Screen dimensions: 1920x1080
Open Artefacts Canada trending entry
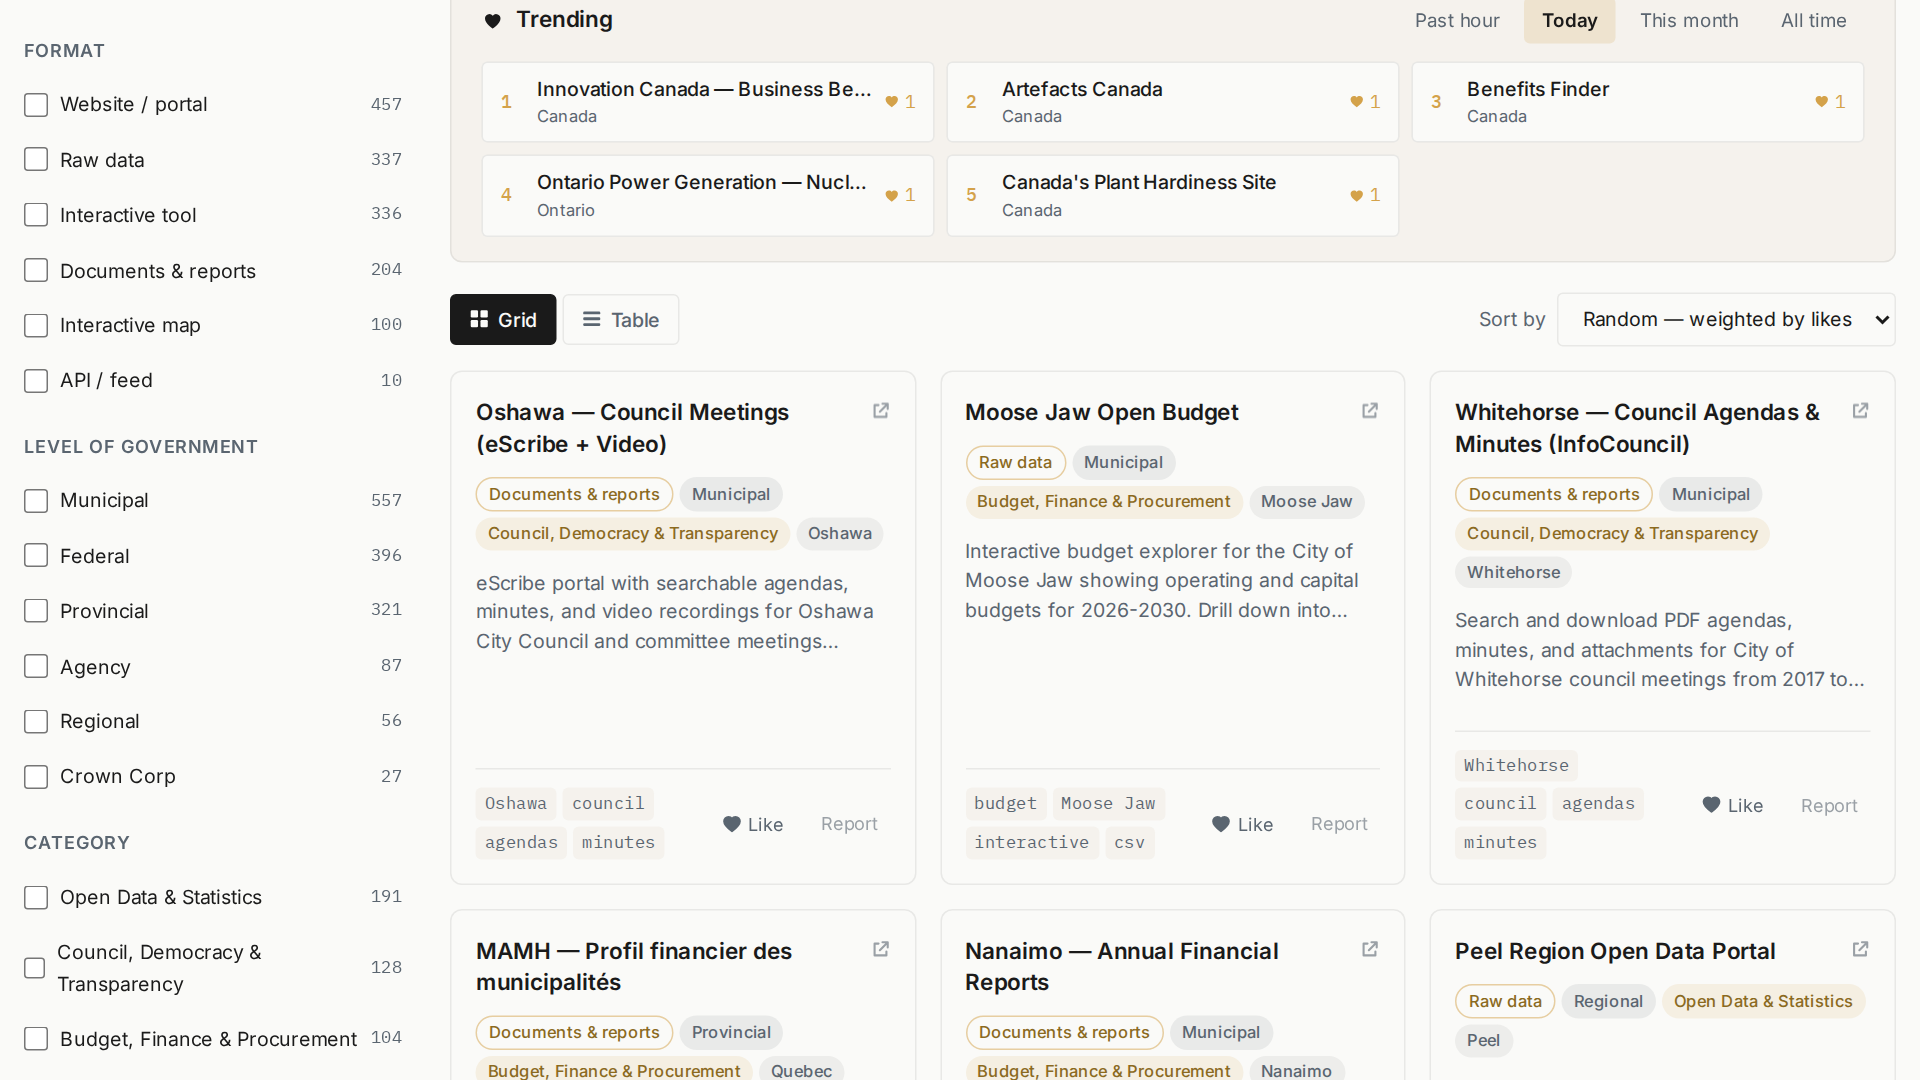[1172, 102]
